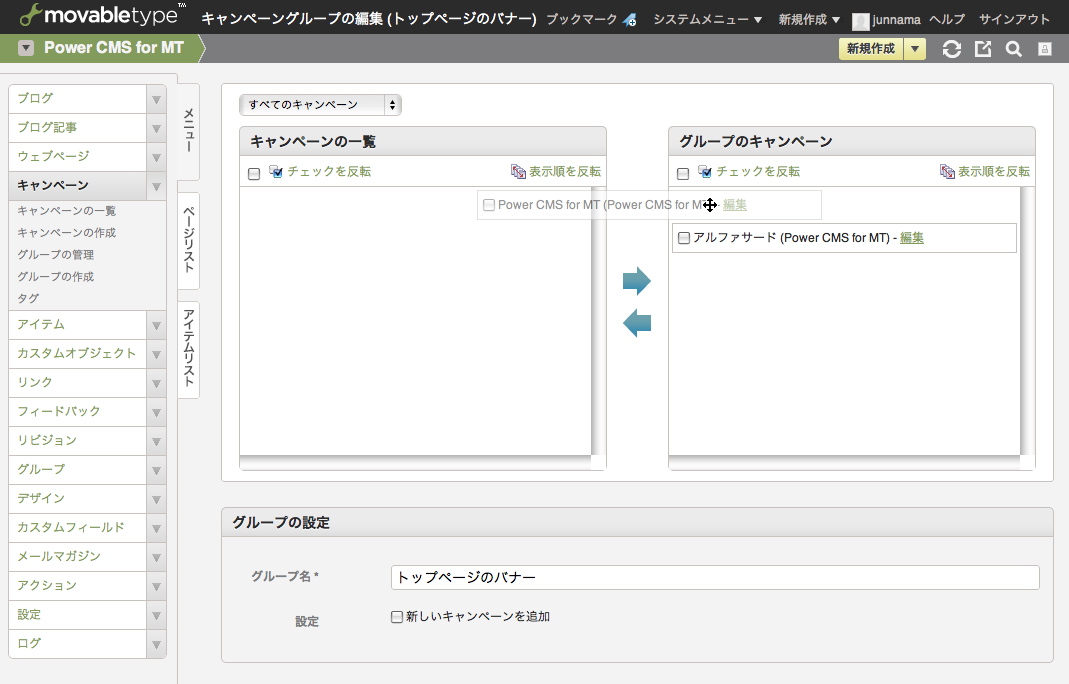Click the refresh icon in the toolbar
The height and width of the screenshot is (684, 1069).
[x=952, y=49]
